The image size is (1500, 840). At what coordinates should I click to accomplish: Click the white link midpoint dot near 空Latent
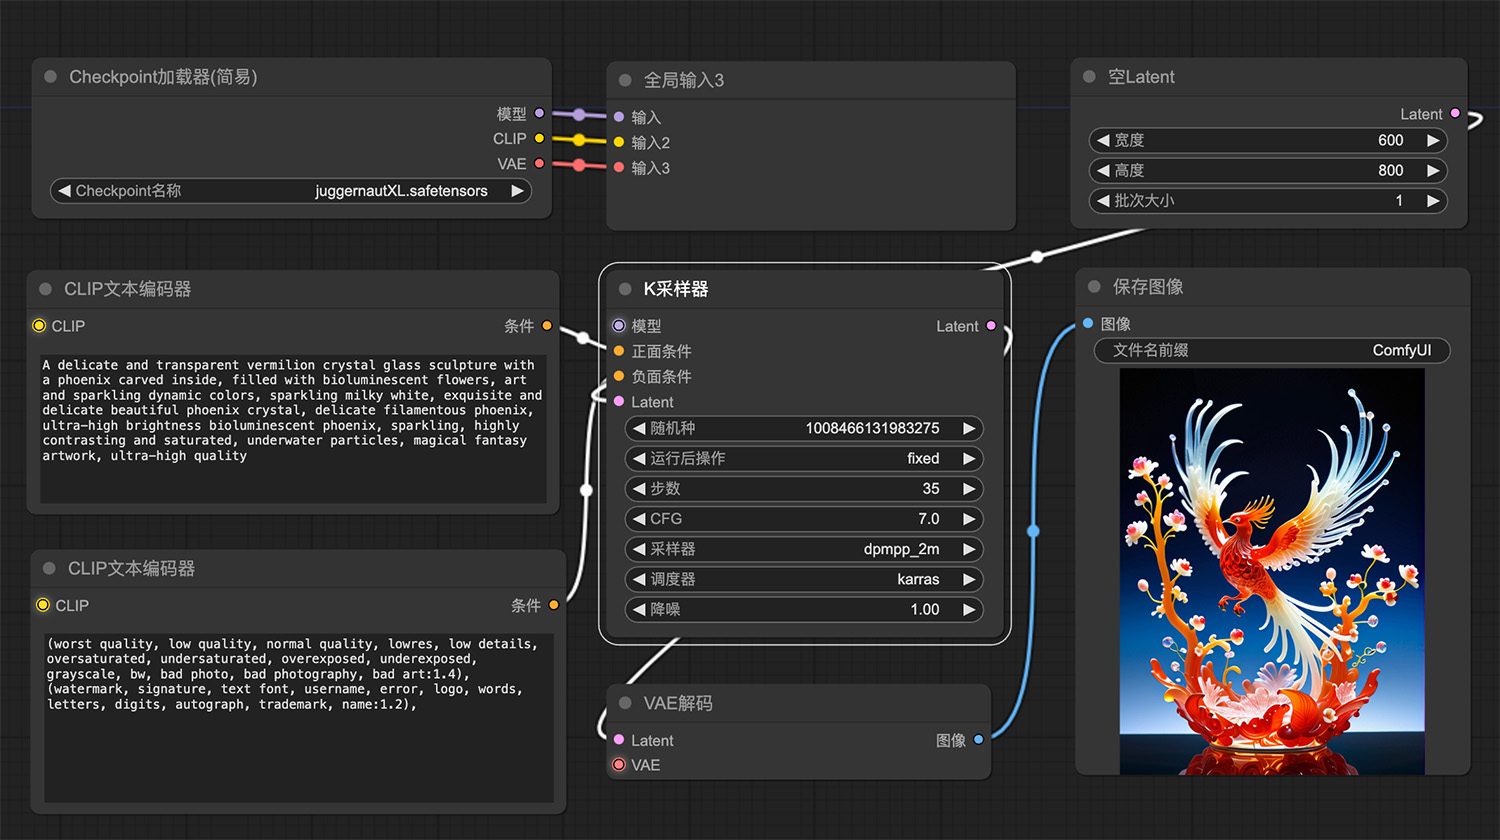[1037, 257]
